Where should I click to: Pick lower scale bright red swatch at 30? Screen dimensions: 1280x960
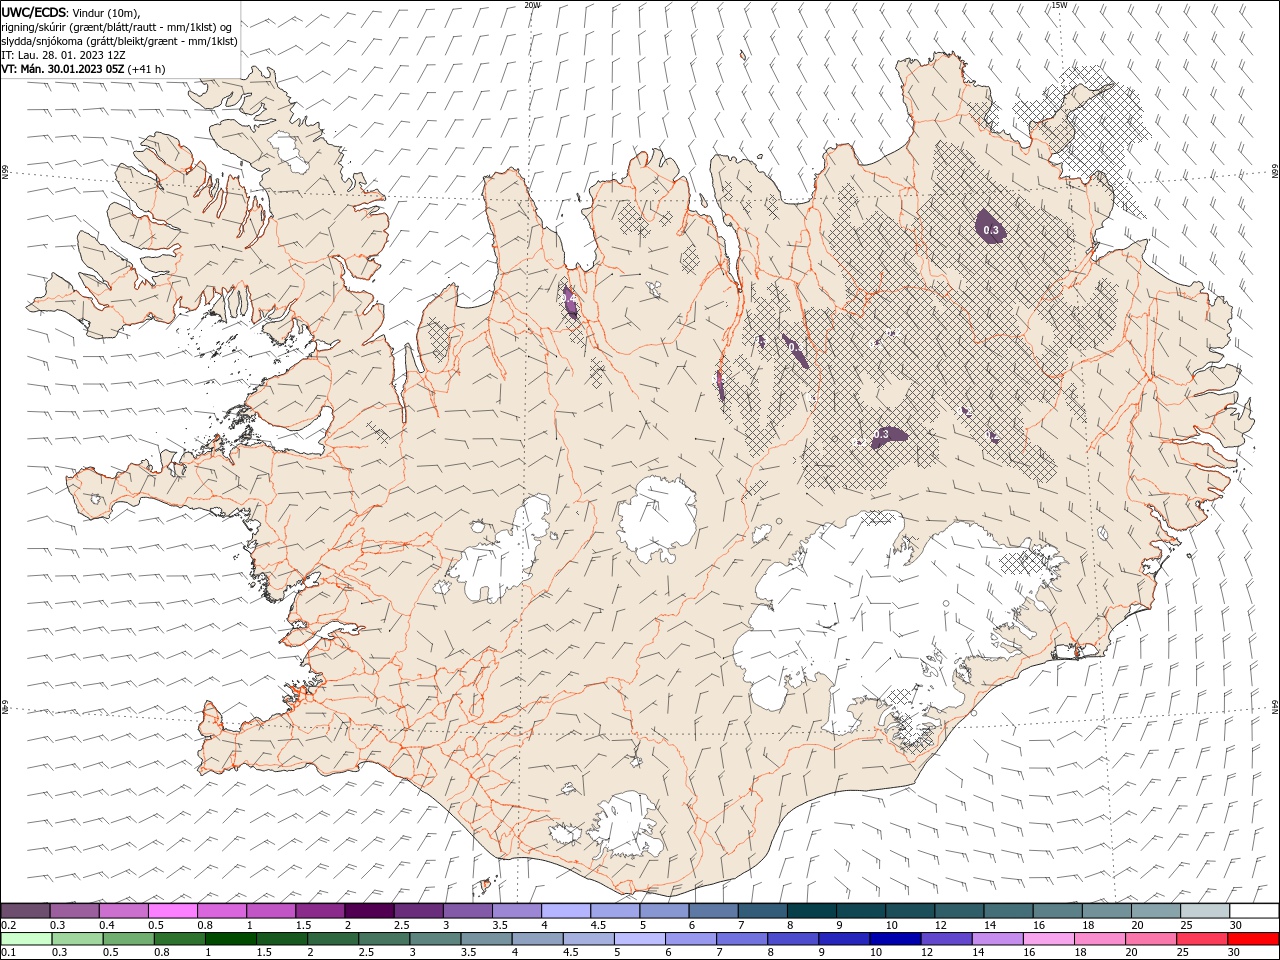tap(1253, 939)
